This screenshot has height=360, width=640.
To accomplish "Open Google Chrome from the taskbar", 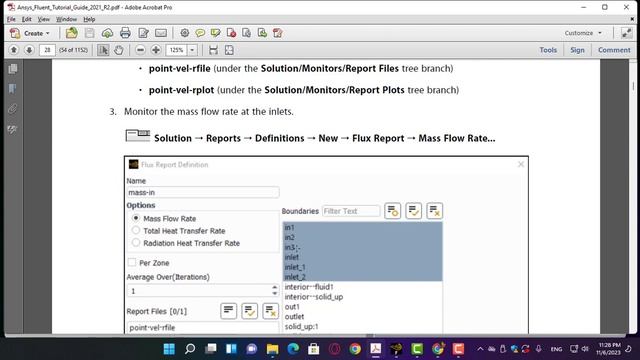I will coord(355,349).
